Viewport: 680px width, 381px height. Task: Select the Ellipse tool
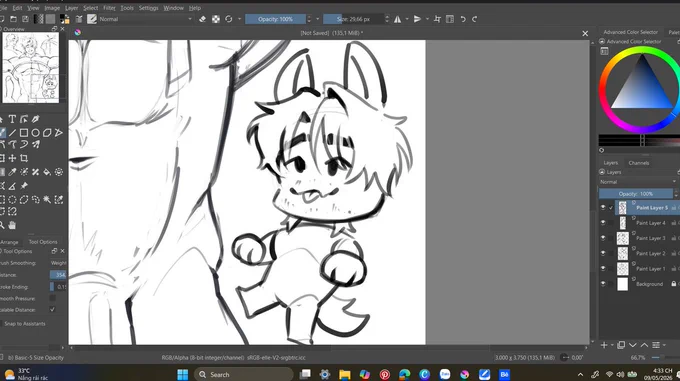[x=36, y=133]
